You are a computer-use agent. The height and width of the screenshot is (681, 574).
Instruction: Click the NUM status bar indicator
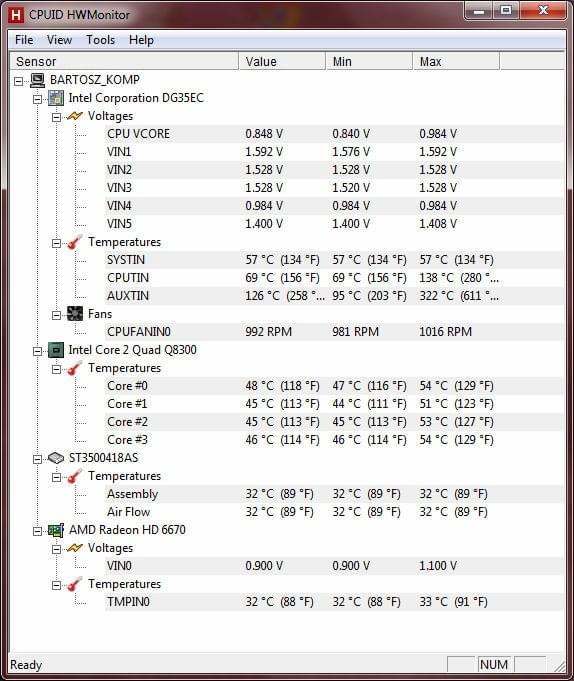click(x=494, y=664)
